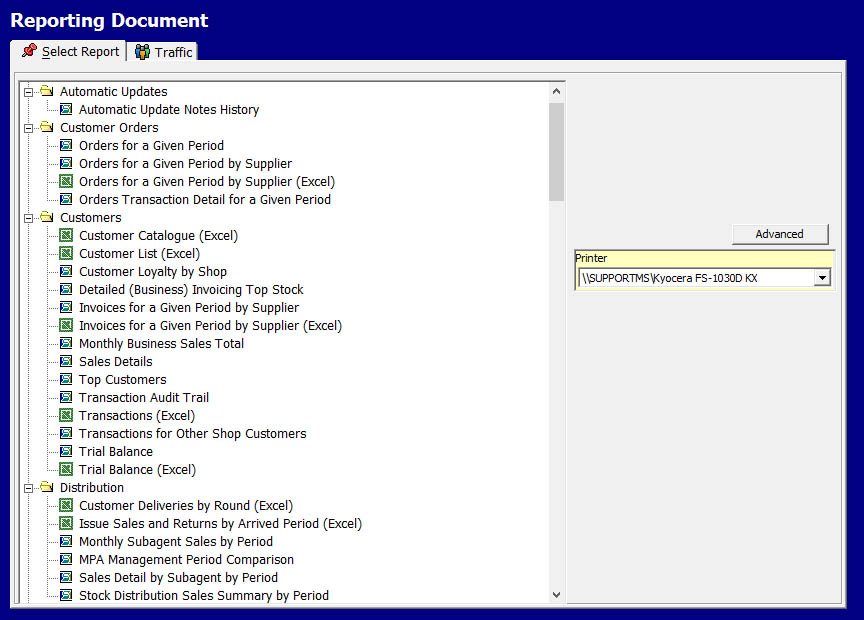
Task: Click the Stock Distribution Sales Summary report icon
Action: click(66, 595)
